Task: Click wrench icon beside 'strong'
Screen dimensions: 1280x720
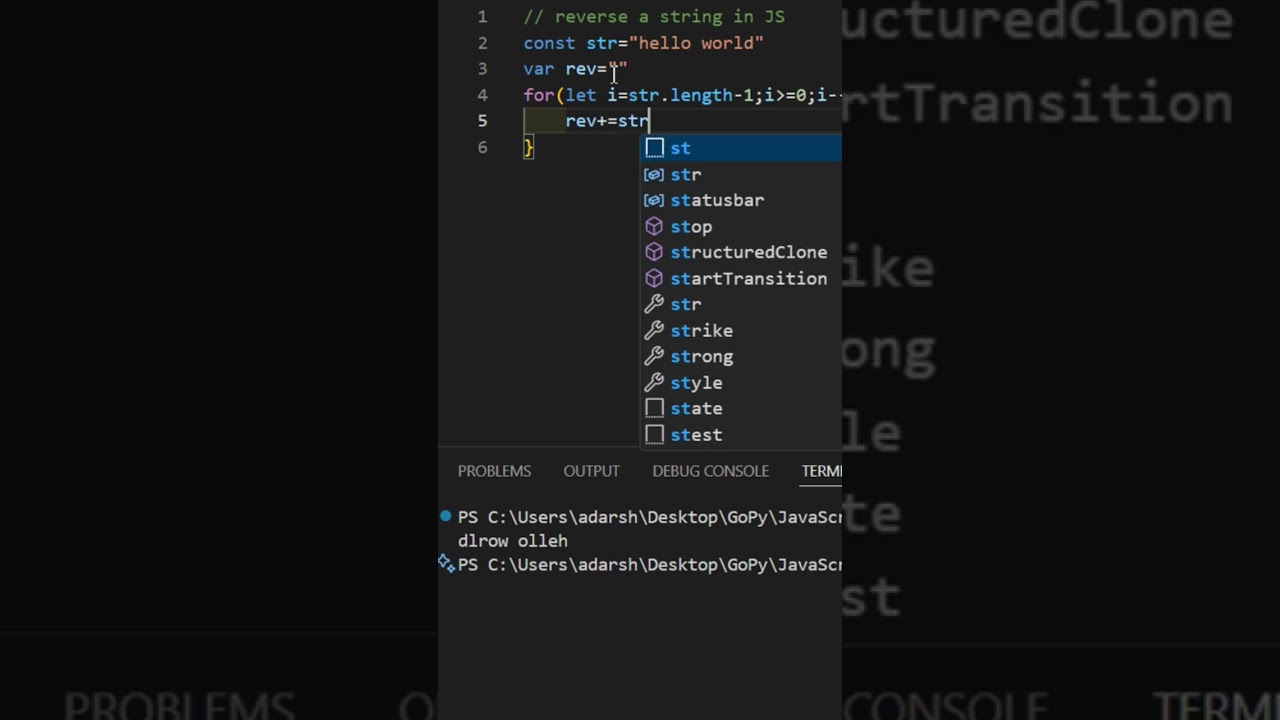Action: [654, 356]
